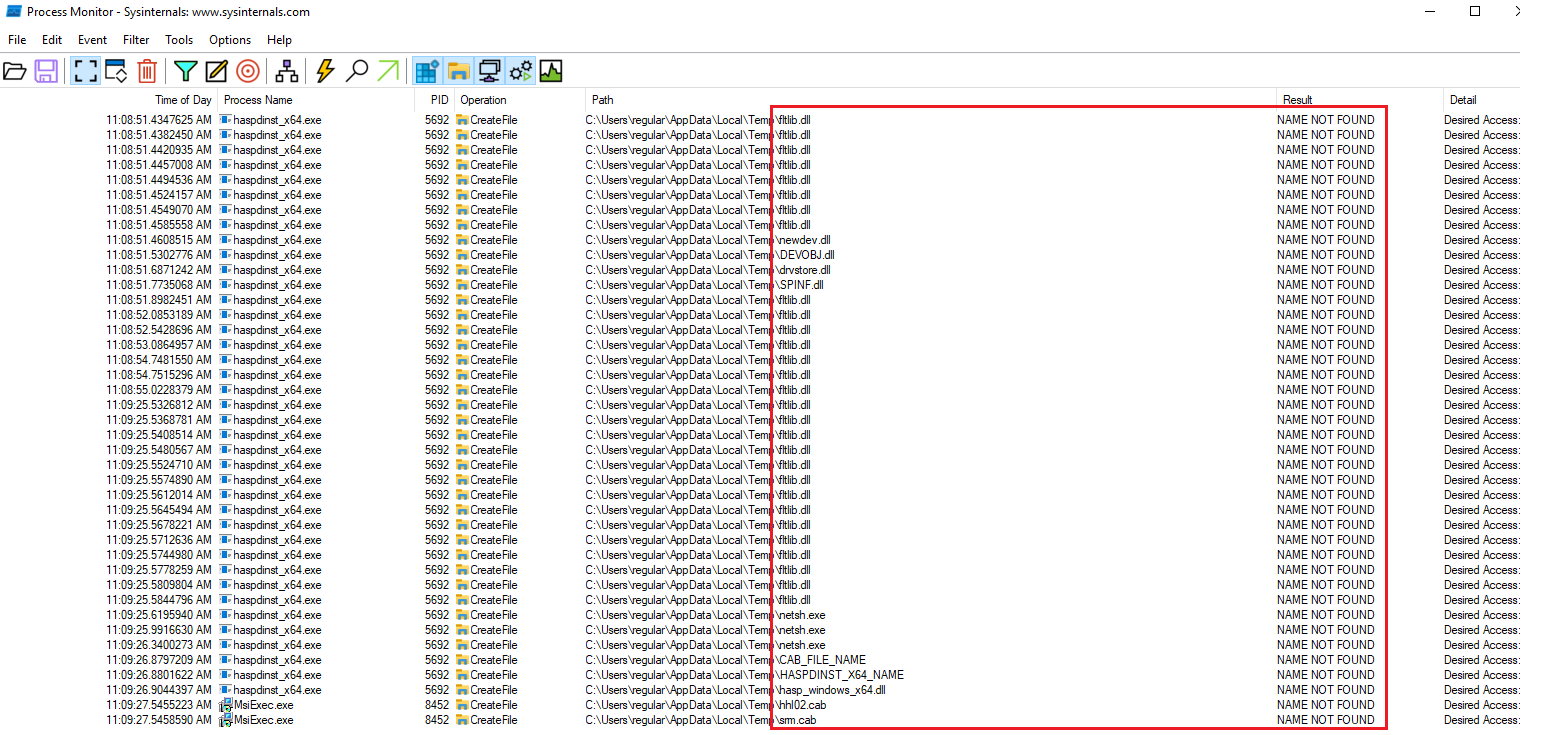Maximize the Process Monitor window

point(1475,12)
